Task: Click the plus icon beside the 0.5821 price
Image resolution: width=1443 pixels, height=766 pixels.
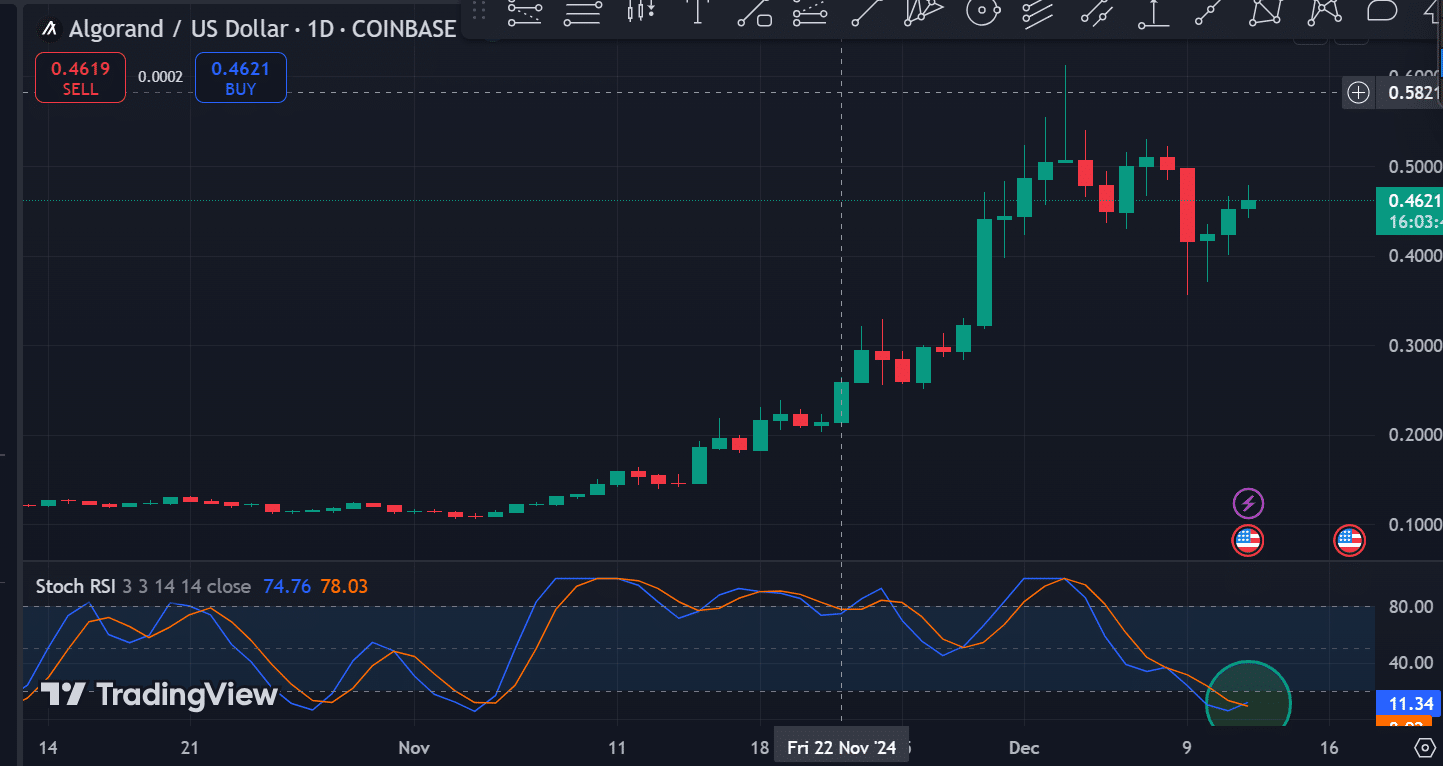Action: 1358,93
